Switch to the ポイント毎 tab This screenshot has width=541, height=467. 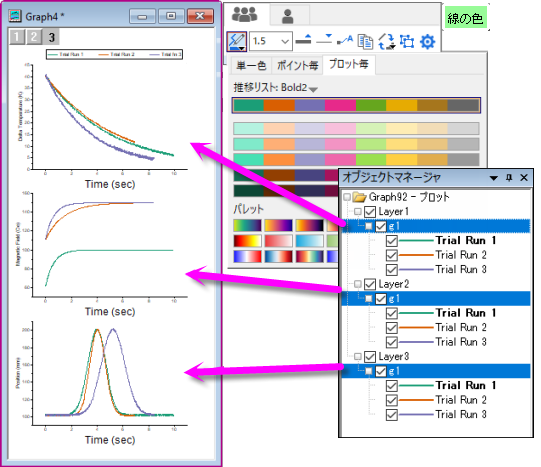297,65
